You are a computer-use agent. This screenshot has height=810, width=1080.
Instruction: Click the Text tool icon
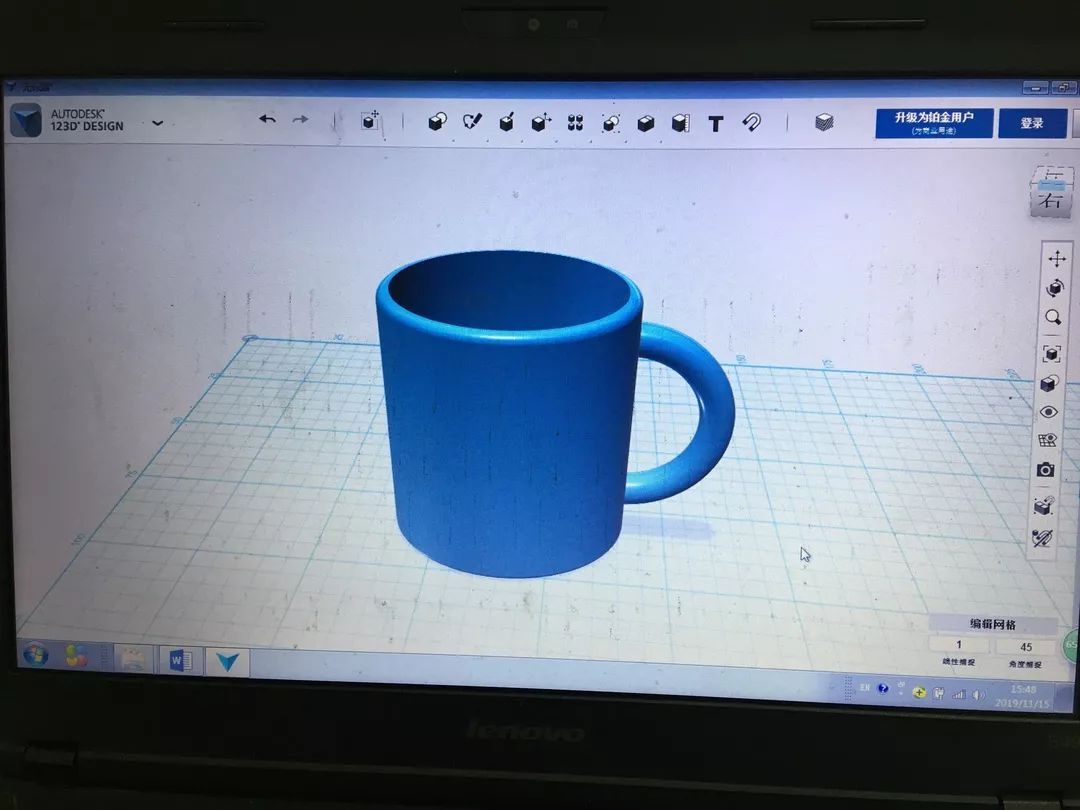[716, 124]
